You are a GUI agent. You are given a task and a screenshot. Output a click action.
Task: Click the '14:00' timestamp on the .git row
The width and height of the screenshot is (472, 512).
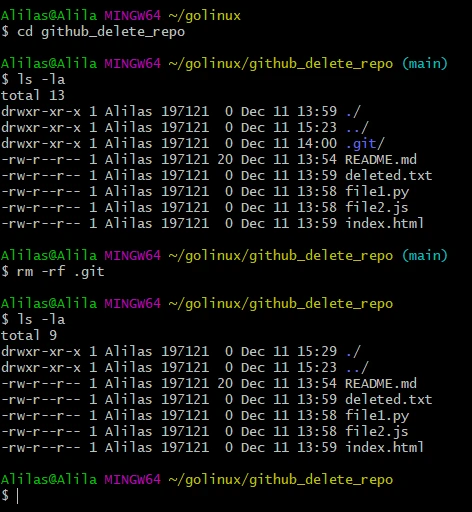click(317, 144)
